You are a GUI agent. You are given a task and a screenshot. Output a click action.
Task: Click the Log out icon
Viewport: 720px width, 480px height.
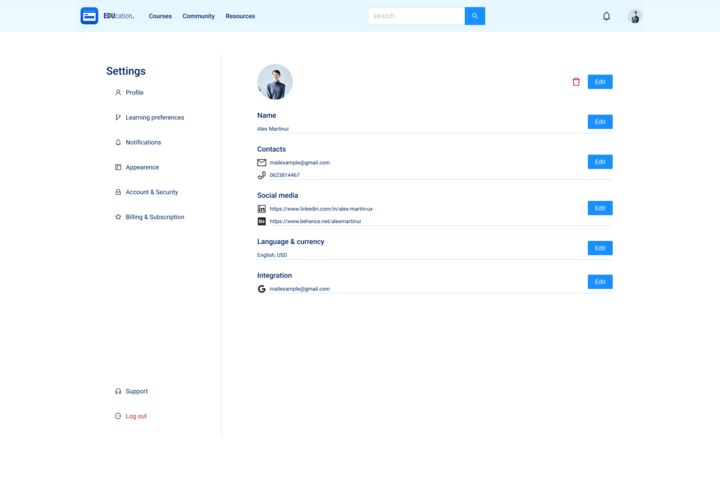click(x=118, y=416)
